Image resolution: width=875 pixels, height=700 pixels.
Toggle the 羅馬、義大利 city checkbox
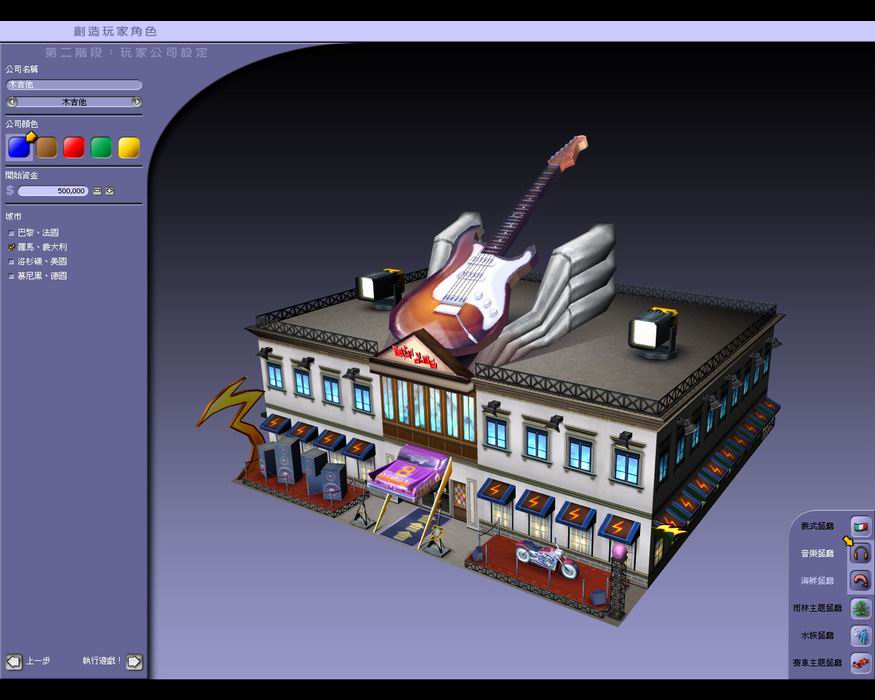click(12, 247)
